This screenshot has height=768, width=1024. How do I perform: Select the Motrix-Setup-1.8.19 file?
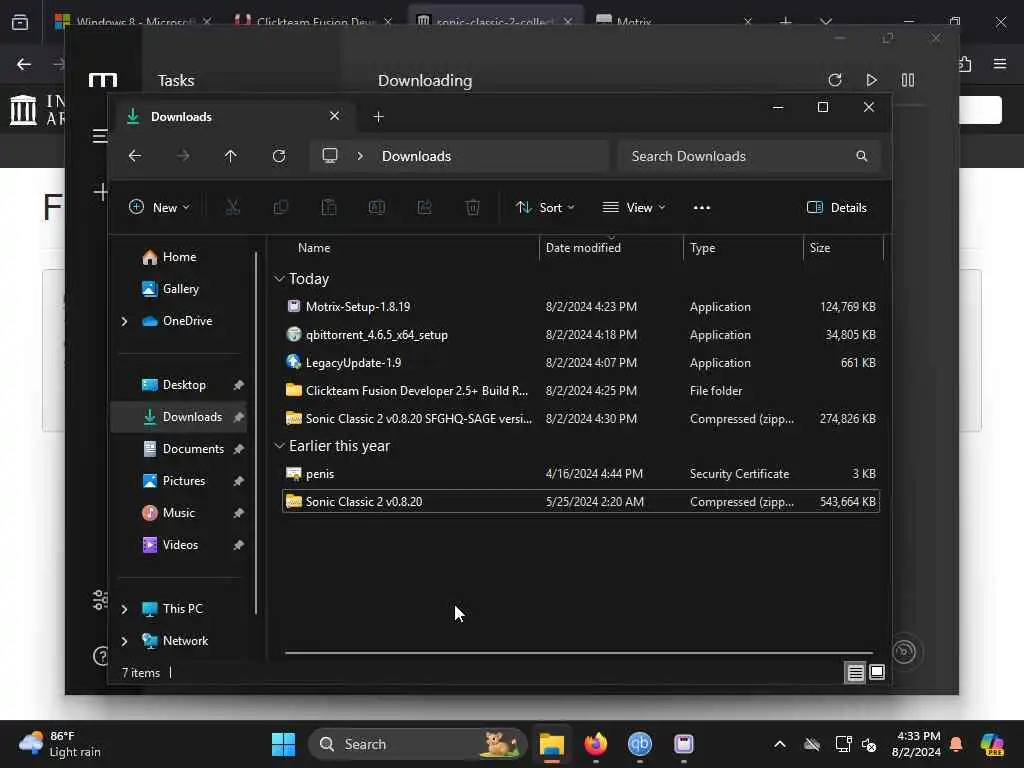tap(581, 307)
